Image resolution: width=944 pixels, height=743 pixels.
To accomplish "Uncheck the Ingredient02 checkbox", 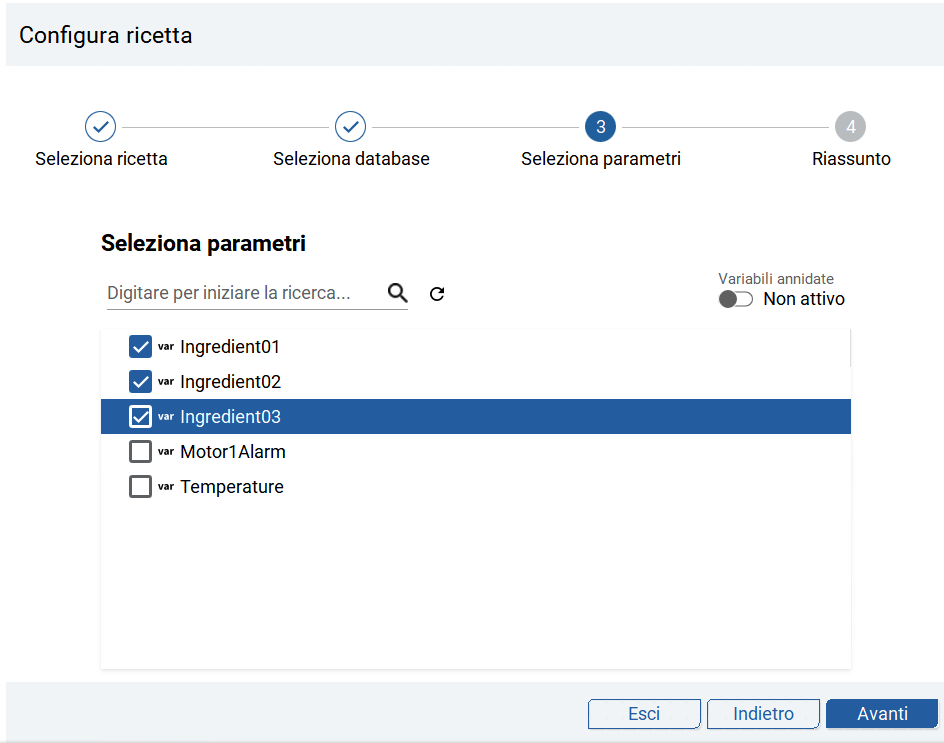I will click(140, 382).
